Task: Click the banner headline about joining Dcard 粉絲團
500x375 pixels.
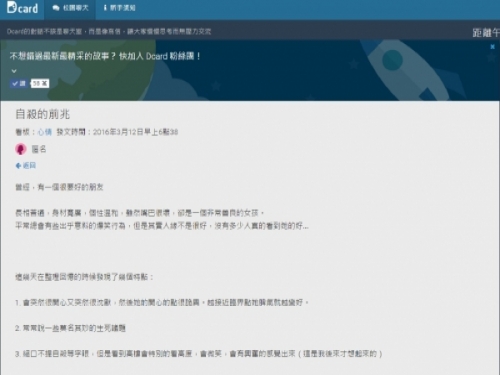Action: pos(105,56)
